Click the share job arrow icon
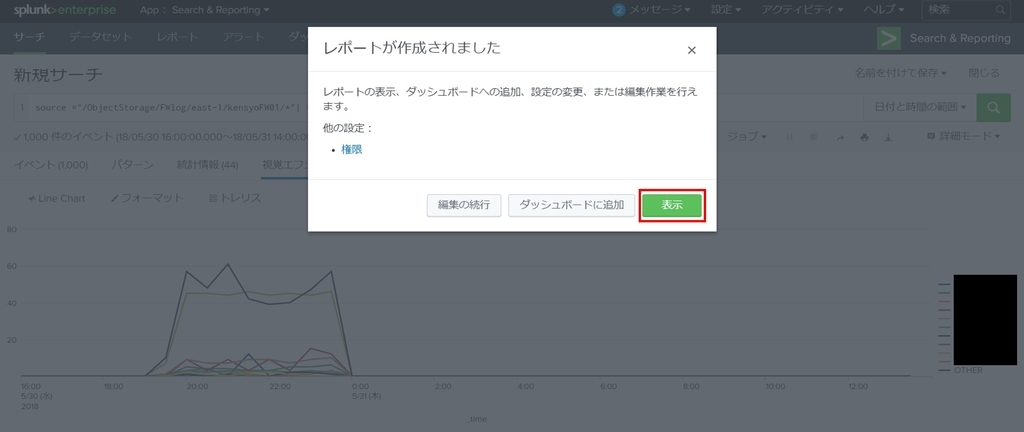1024x432 pixels. 840,136
